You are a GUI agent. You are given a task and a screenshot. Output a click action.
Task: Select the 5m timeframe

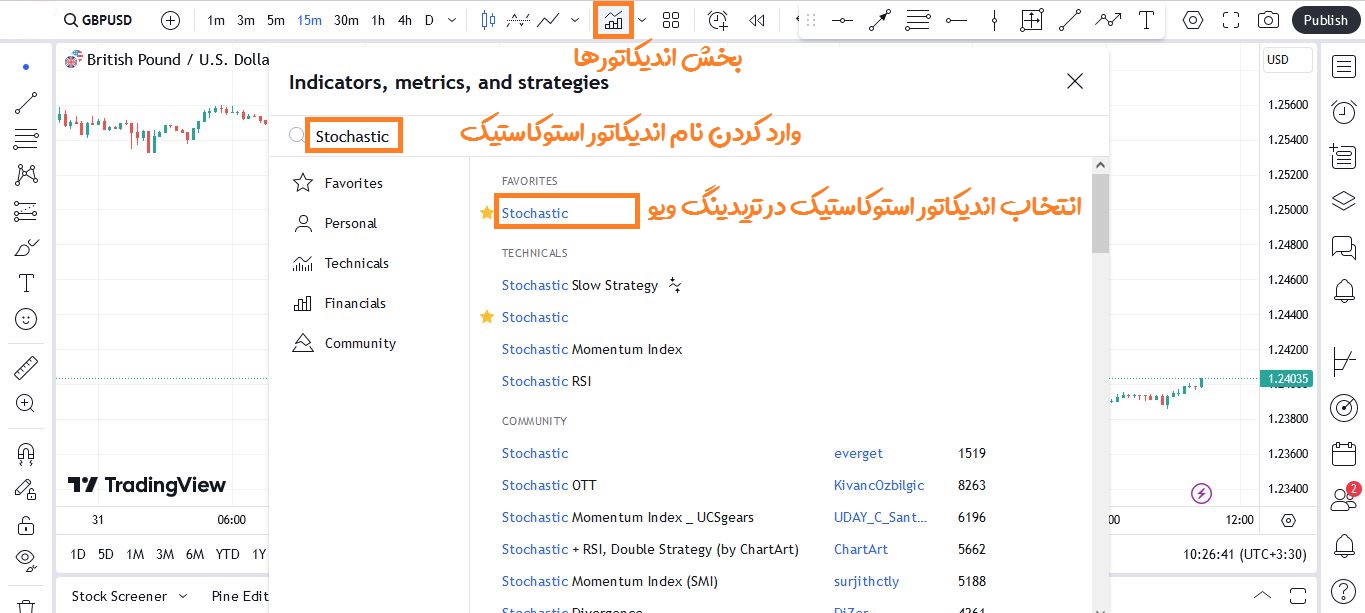(276, 20)
